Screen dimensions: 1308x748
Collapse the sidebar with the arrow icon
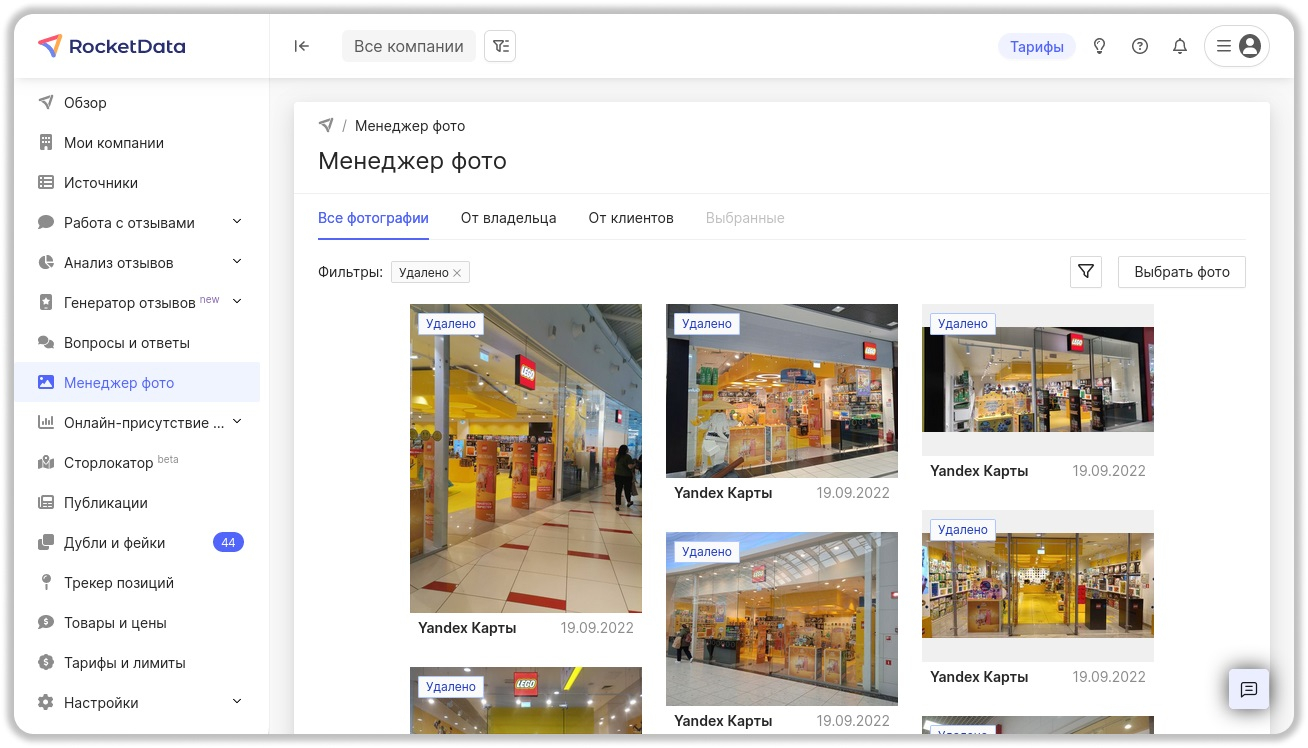[x=301, y=46]
